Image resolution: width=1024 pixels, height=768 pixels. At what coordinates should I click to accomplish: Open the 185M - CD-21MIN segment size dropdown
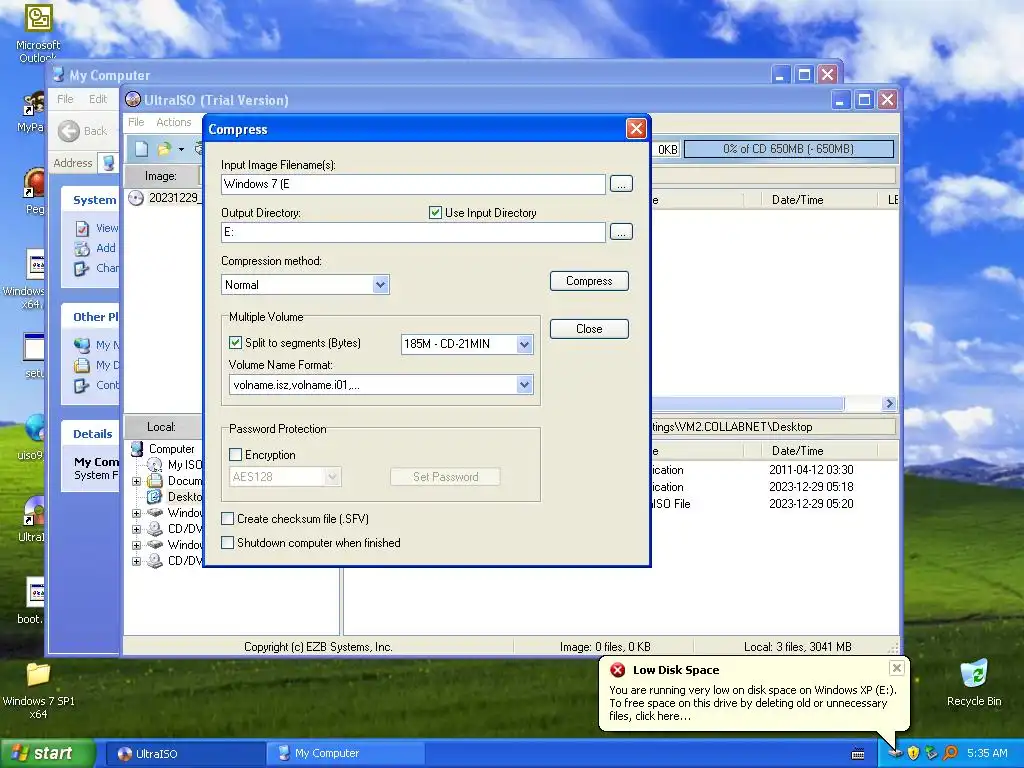[x=524, y=344]
